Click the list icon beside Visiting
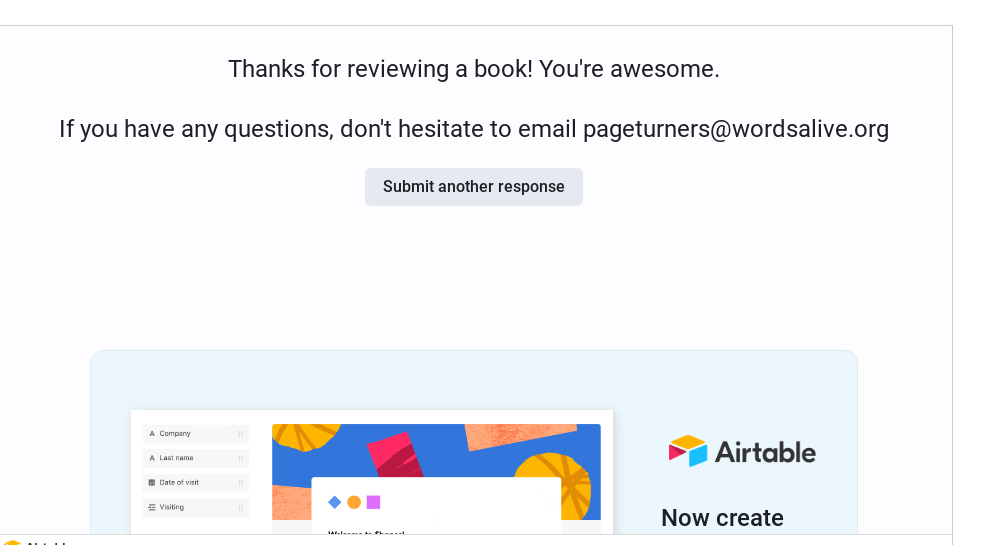This screenshot has height=545, width=984. point(152,507)
